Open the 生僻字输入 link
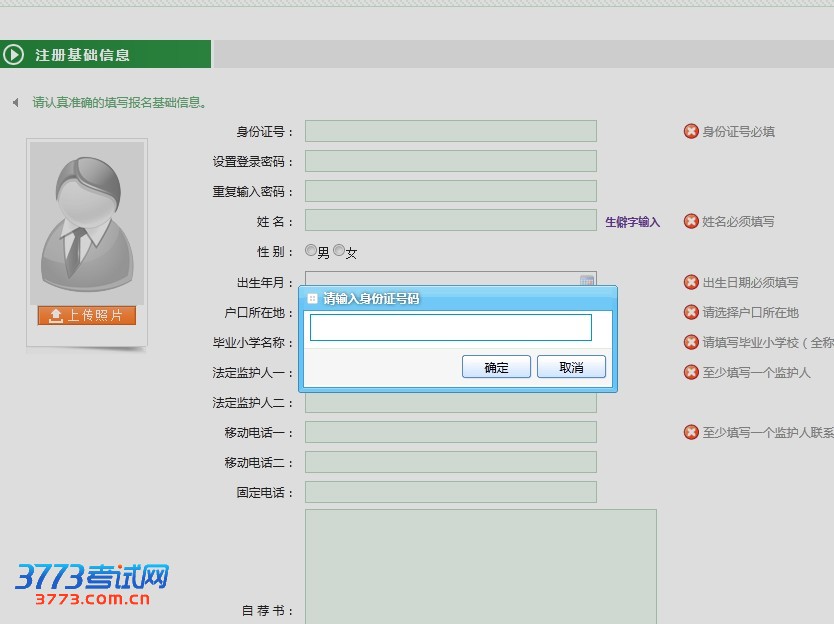The image size is (834, 624). [632, 222]
